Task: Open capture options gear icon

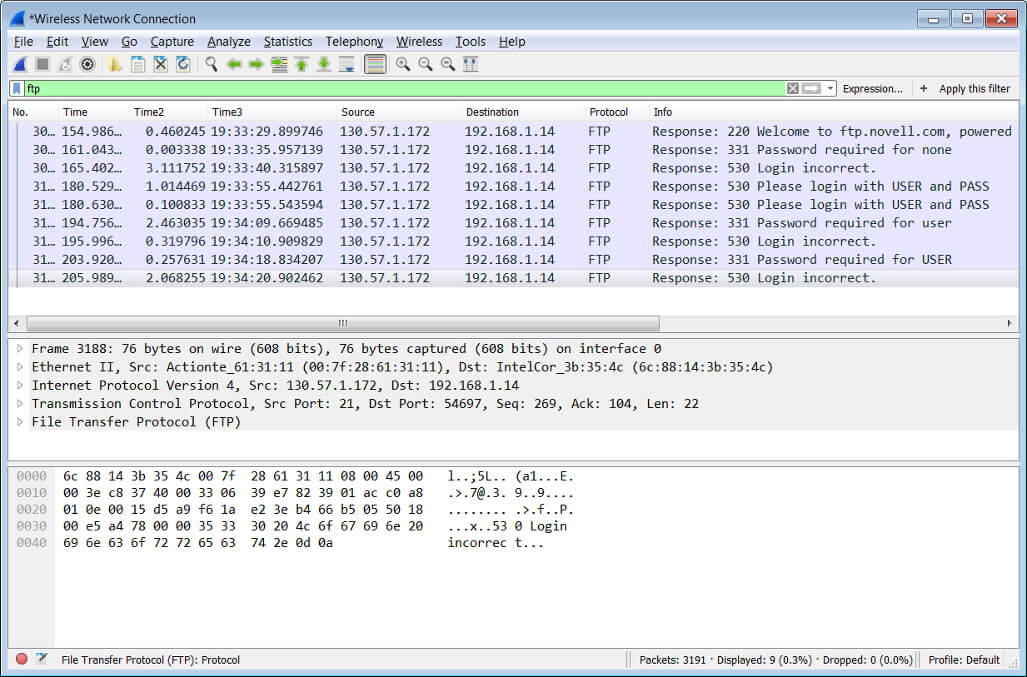Action: pos(87,64)
